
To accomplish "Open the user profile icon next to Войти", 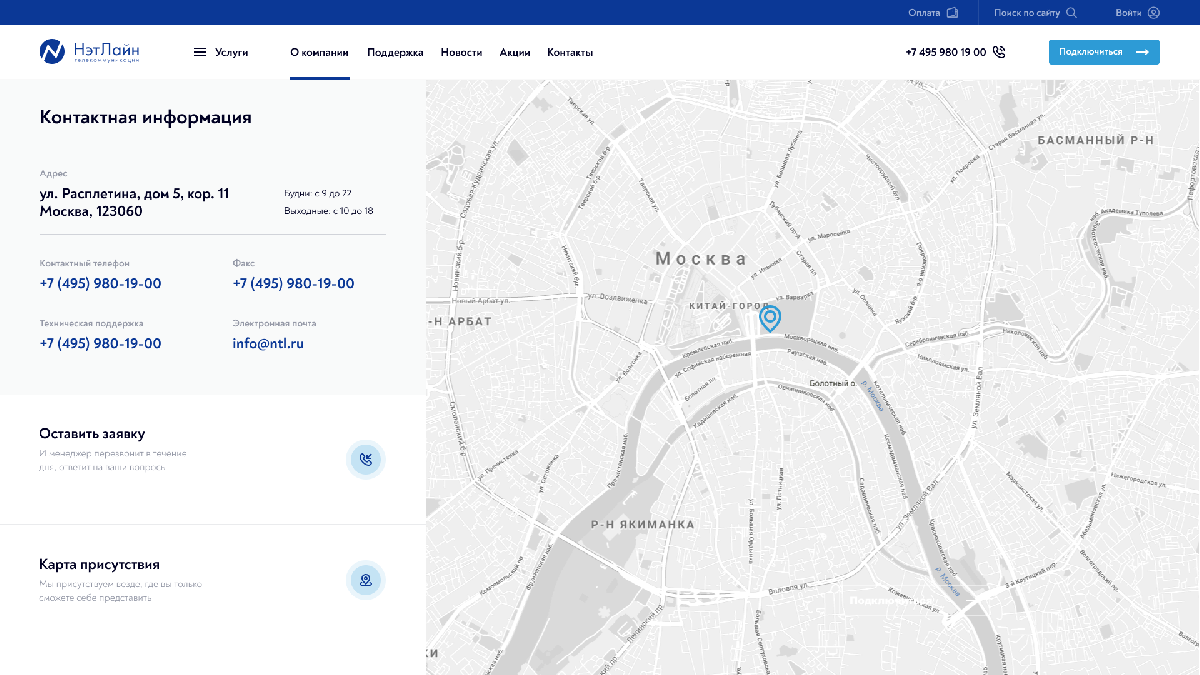I will tap(1154, 13).
